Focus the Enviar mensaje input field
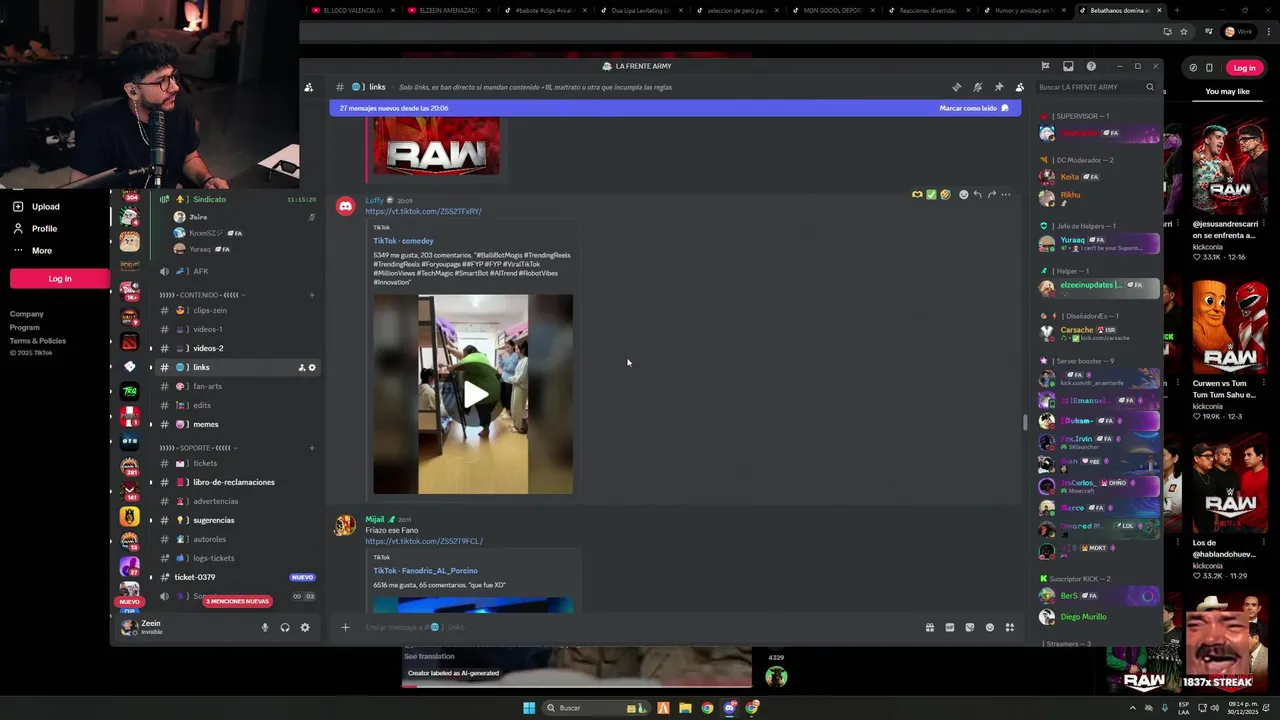This screenshot has width=1280, height=720. (x=640, y=627)
